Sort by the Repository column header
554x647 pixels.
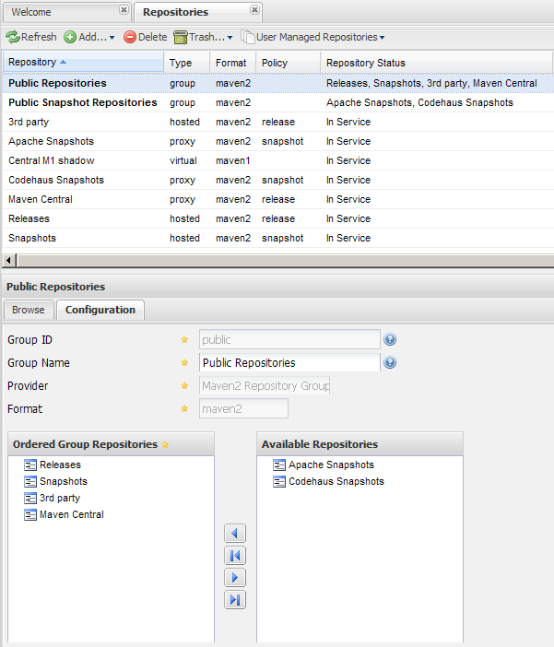click(83, 62)
